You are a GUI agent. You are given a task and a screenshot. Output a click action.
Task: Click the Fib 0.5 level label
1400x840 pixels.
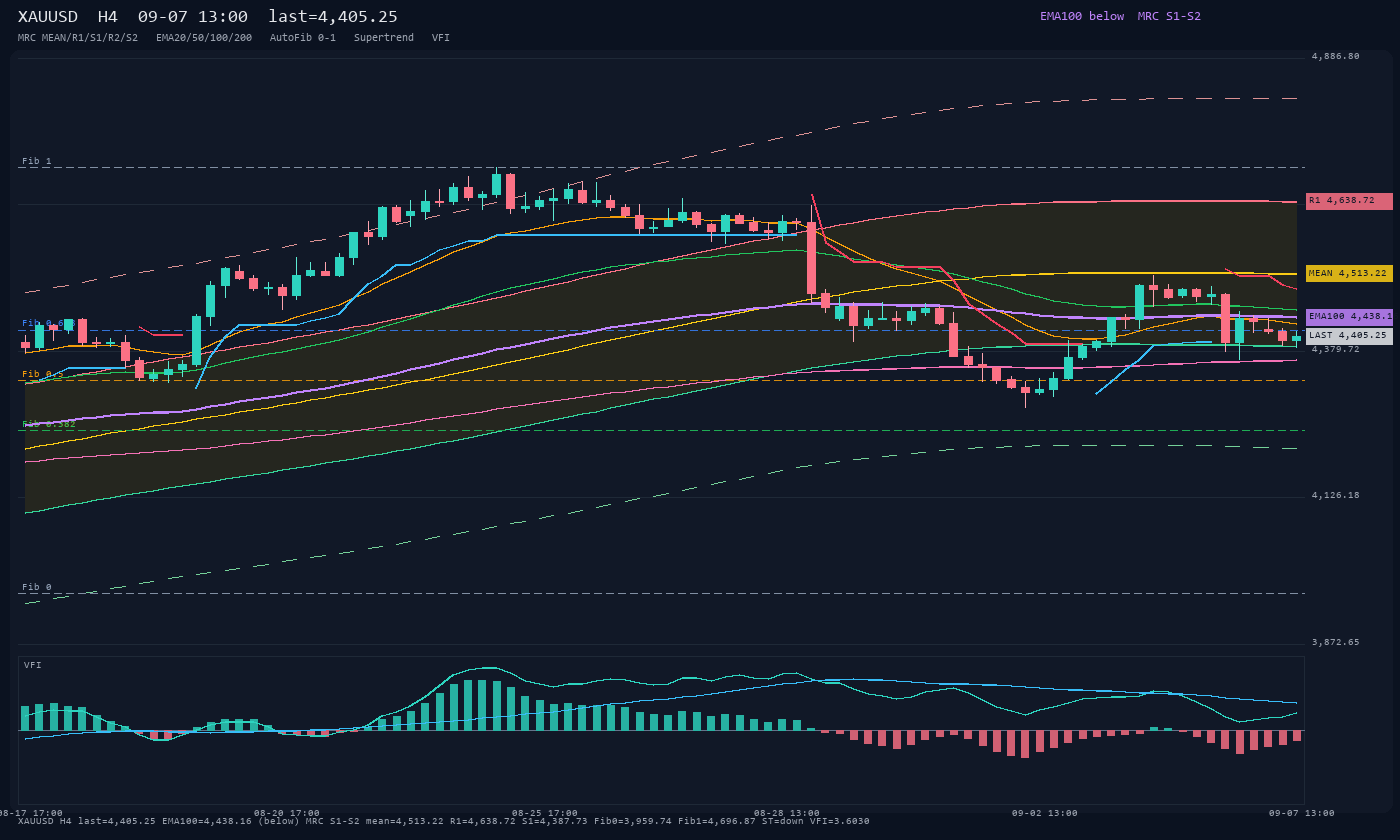click(43, 374)
